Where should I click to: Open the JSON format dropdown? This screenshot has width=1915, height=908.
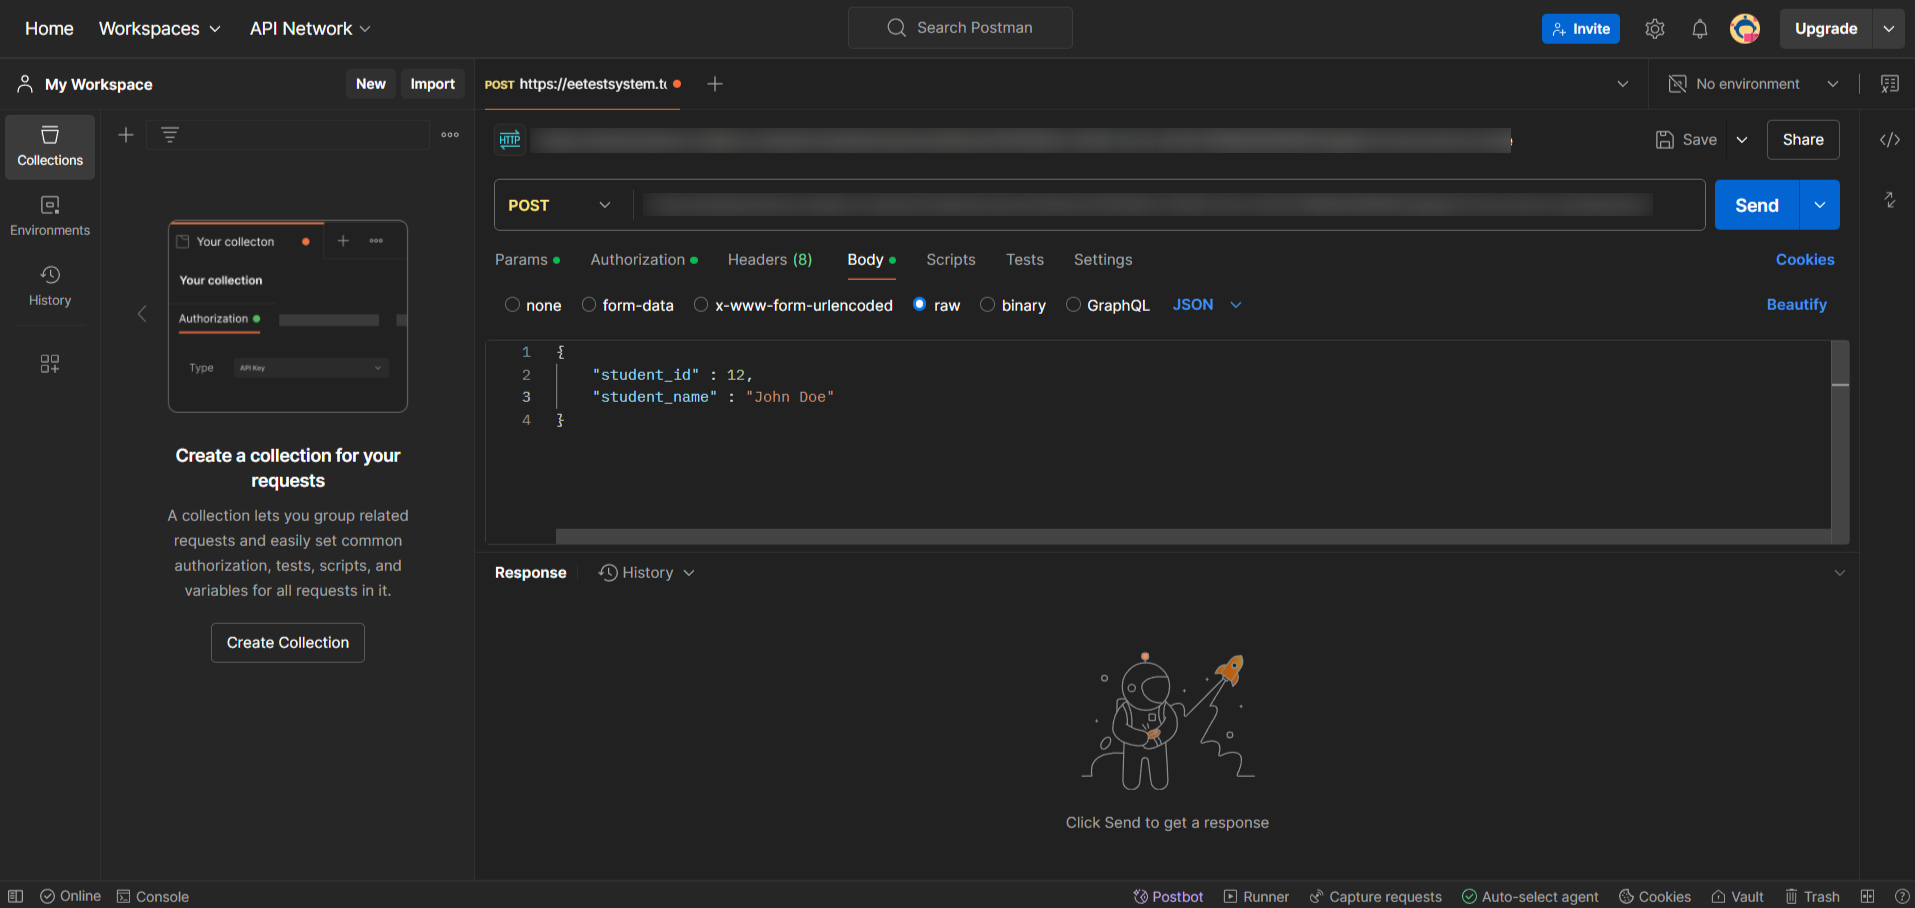[1206, 305]
